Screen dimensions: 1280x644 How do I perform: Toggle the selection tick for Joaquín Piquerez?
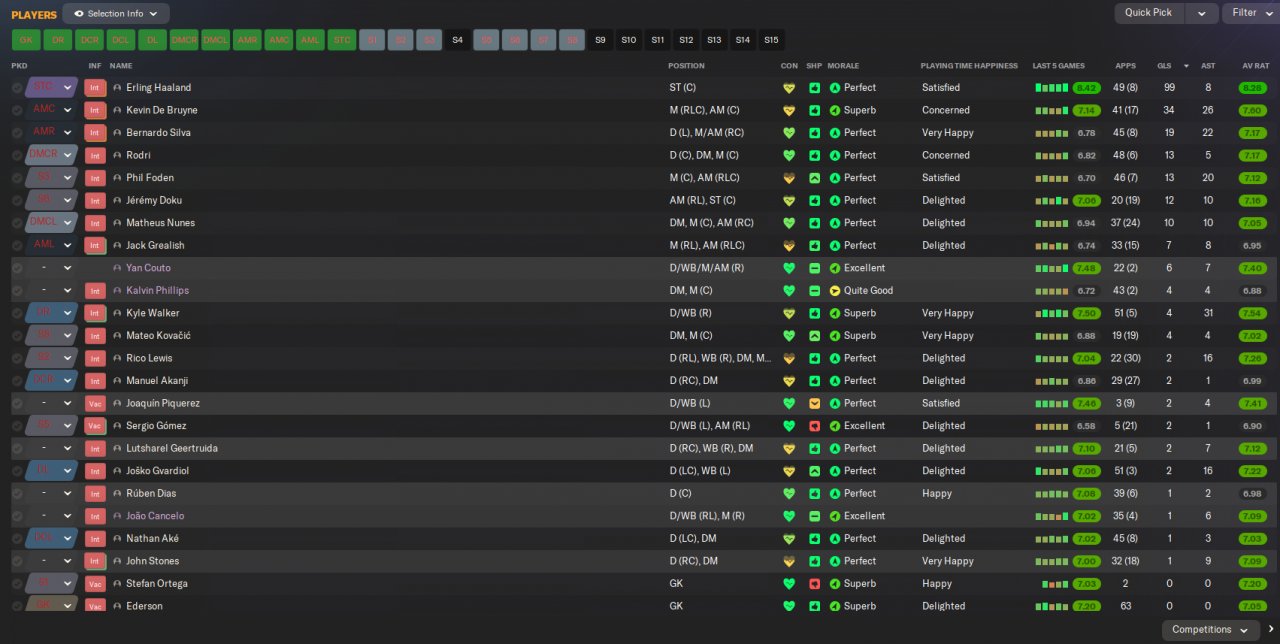(x=17, y=404)
